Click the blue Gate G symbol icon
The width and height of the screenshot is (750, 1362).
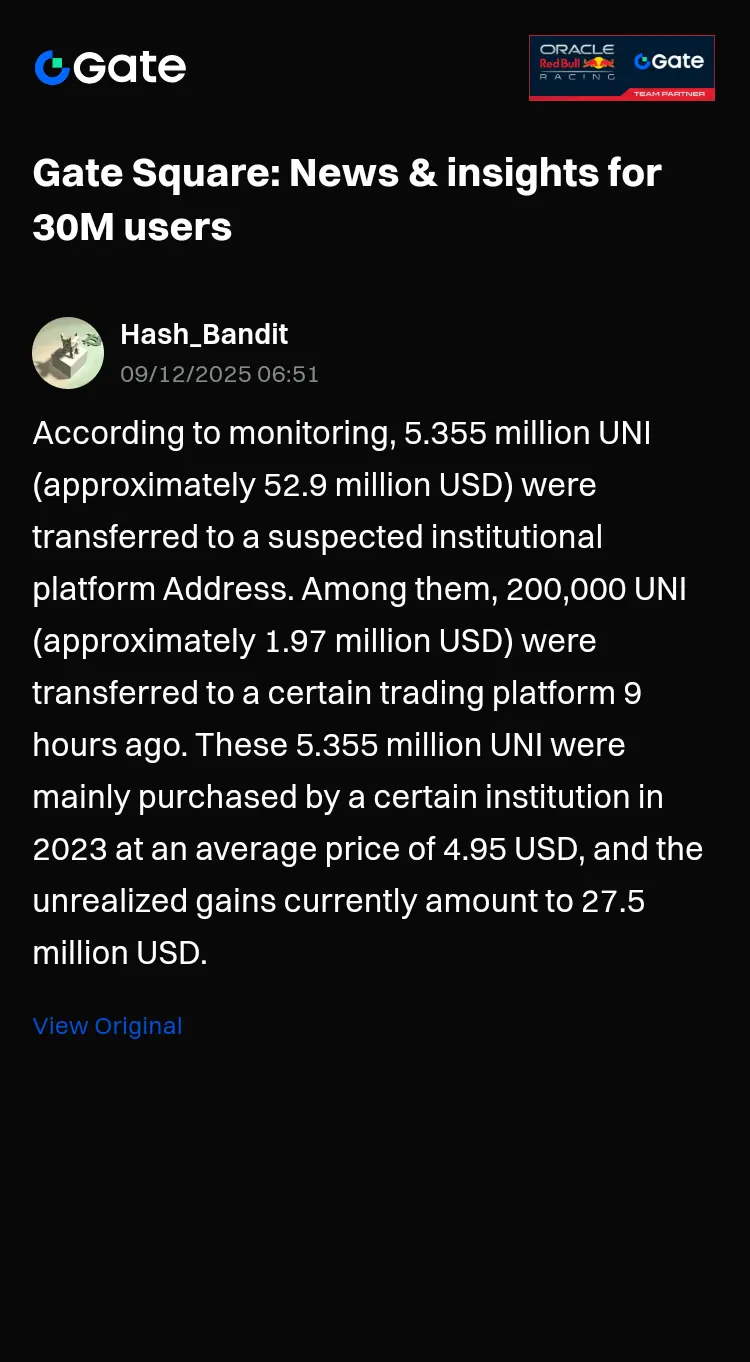tap(51, 68)
